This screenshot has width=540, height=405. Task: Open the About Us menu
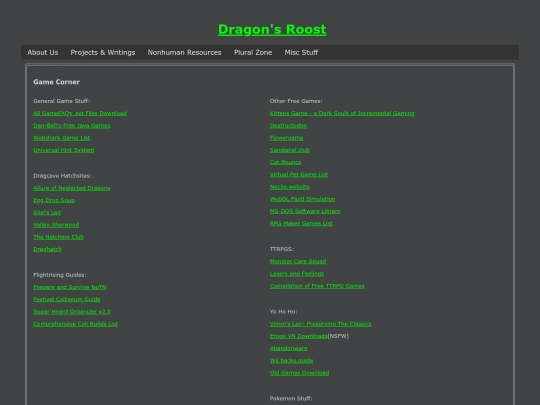pyautogui.click(x=43, y=52)
